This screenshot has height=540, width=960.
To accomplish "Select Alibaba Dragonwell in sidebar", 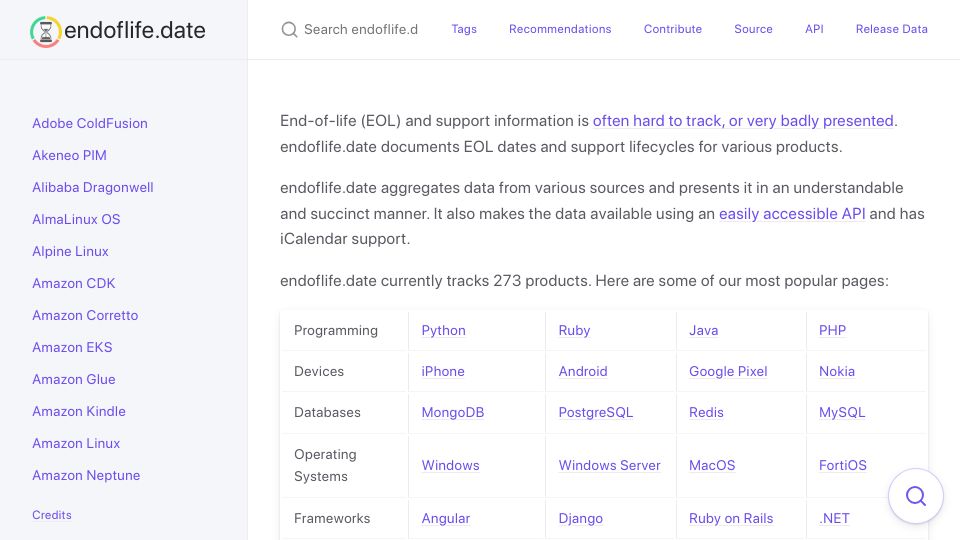I will [92, 187].
